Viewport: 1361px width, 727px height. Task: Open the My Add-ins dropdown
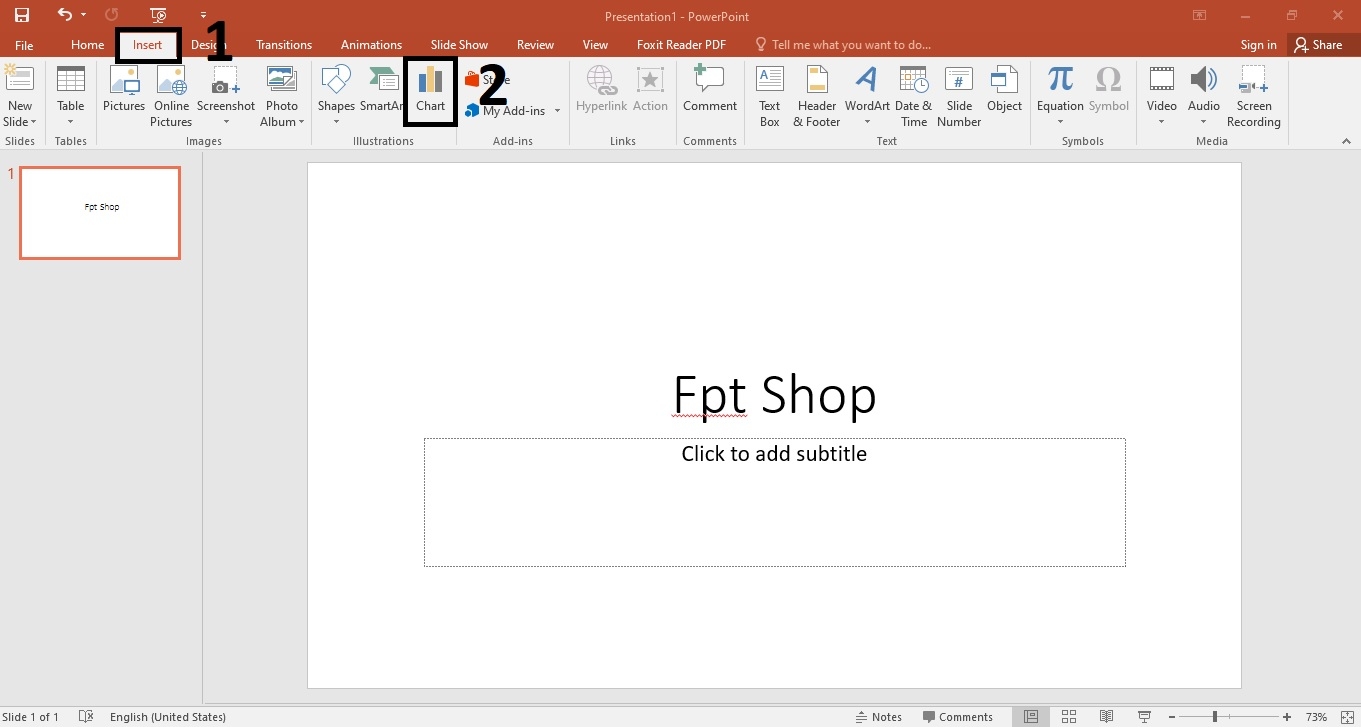pyautogui.click(x=557, y=111)
